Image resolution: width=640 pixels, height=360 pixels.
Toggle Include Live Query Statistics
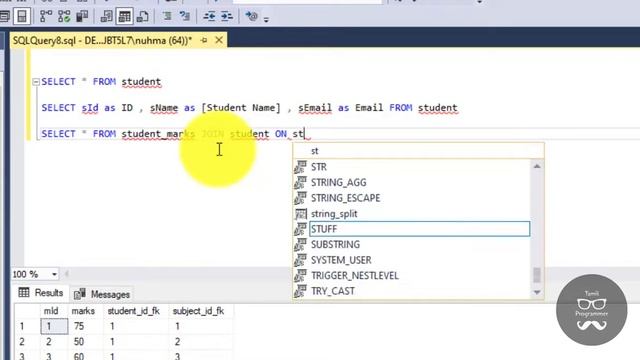point(64,16)
